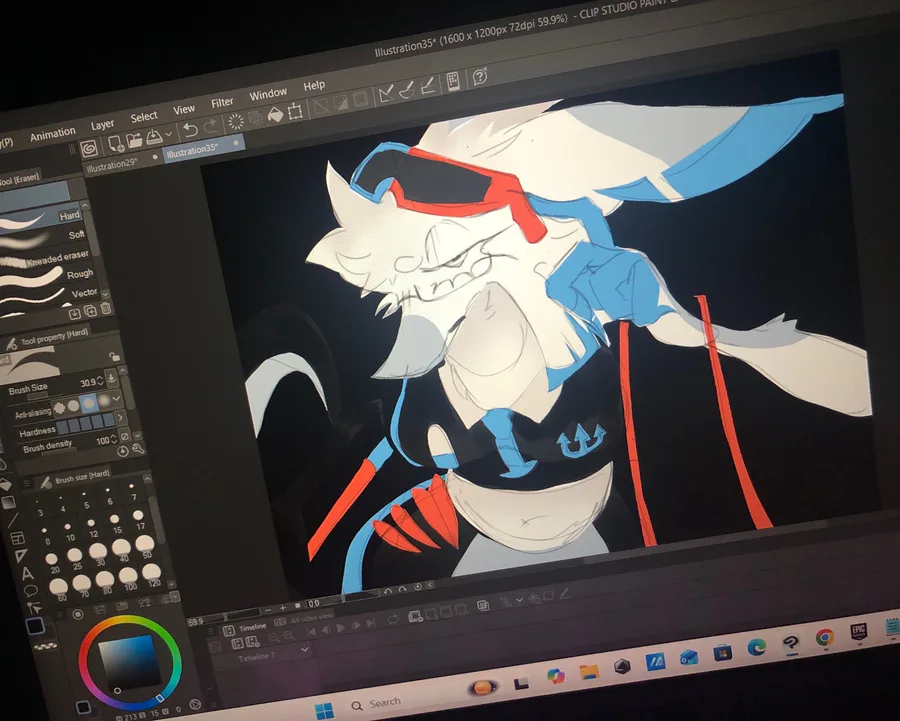Toggle Snap to special ruler icon
Image resolution: width=900 pixels, height=721 pixels.
pos(406,90)
